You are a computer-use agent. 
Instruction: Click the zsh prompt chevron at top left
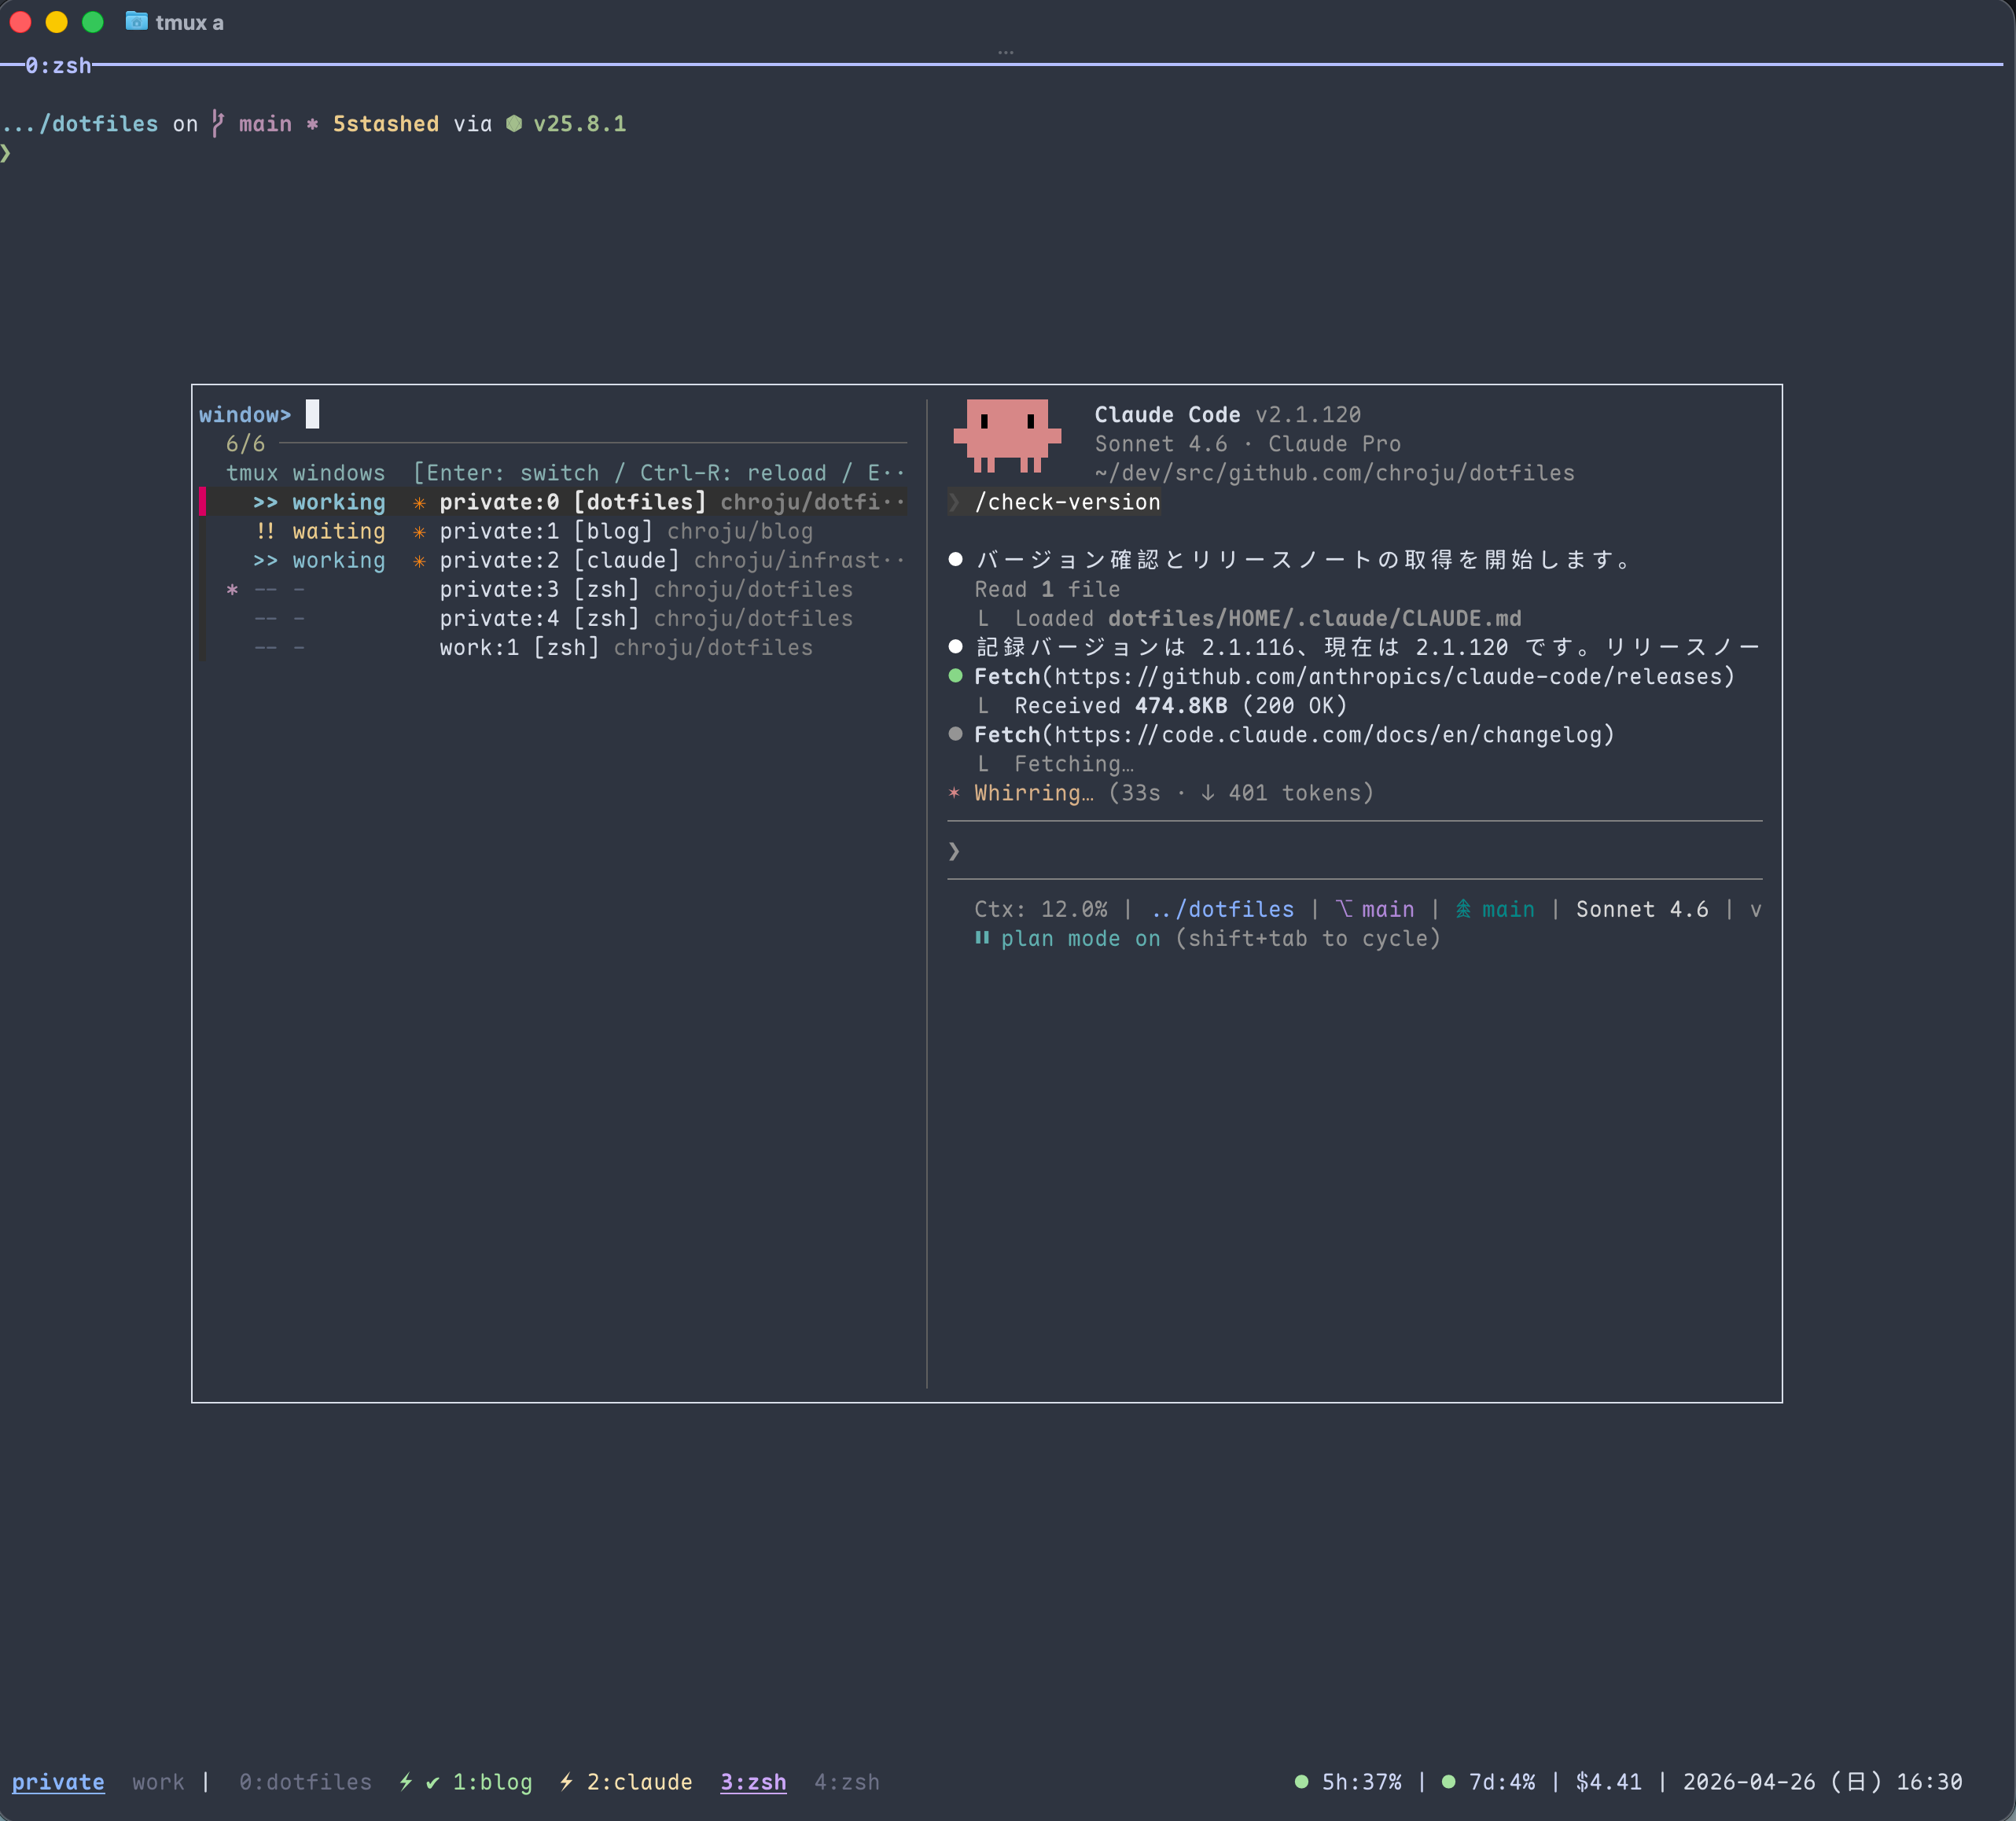point(6,153)
